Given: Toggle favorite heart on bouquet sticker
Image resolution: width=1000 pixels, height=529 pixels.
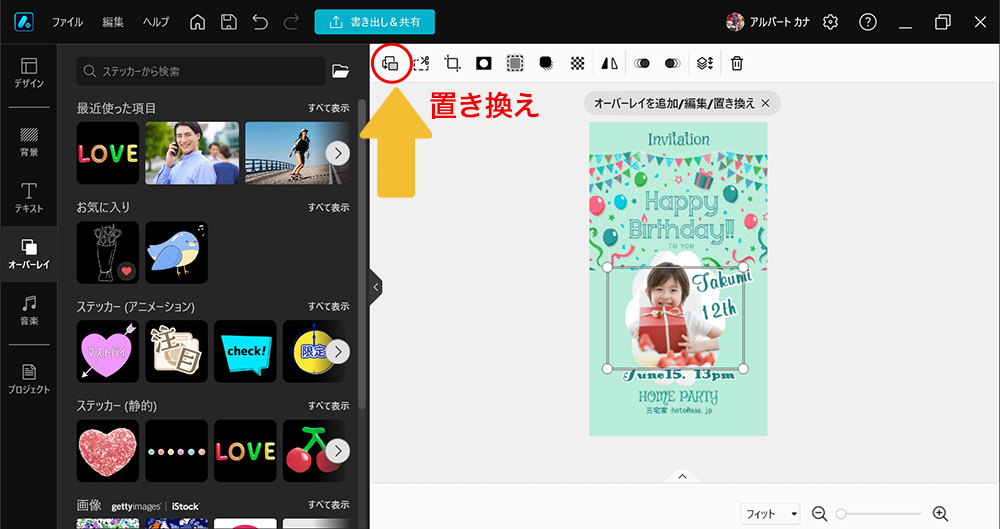Looking at the screenshot, I should coord(126,271).
